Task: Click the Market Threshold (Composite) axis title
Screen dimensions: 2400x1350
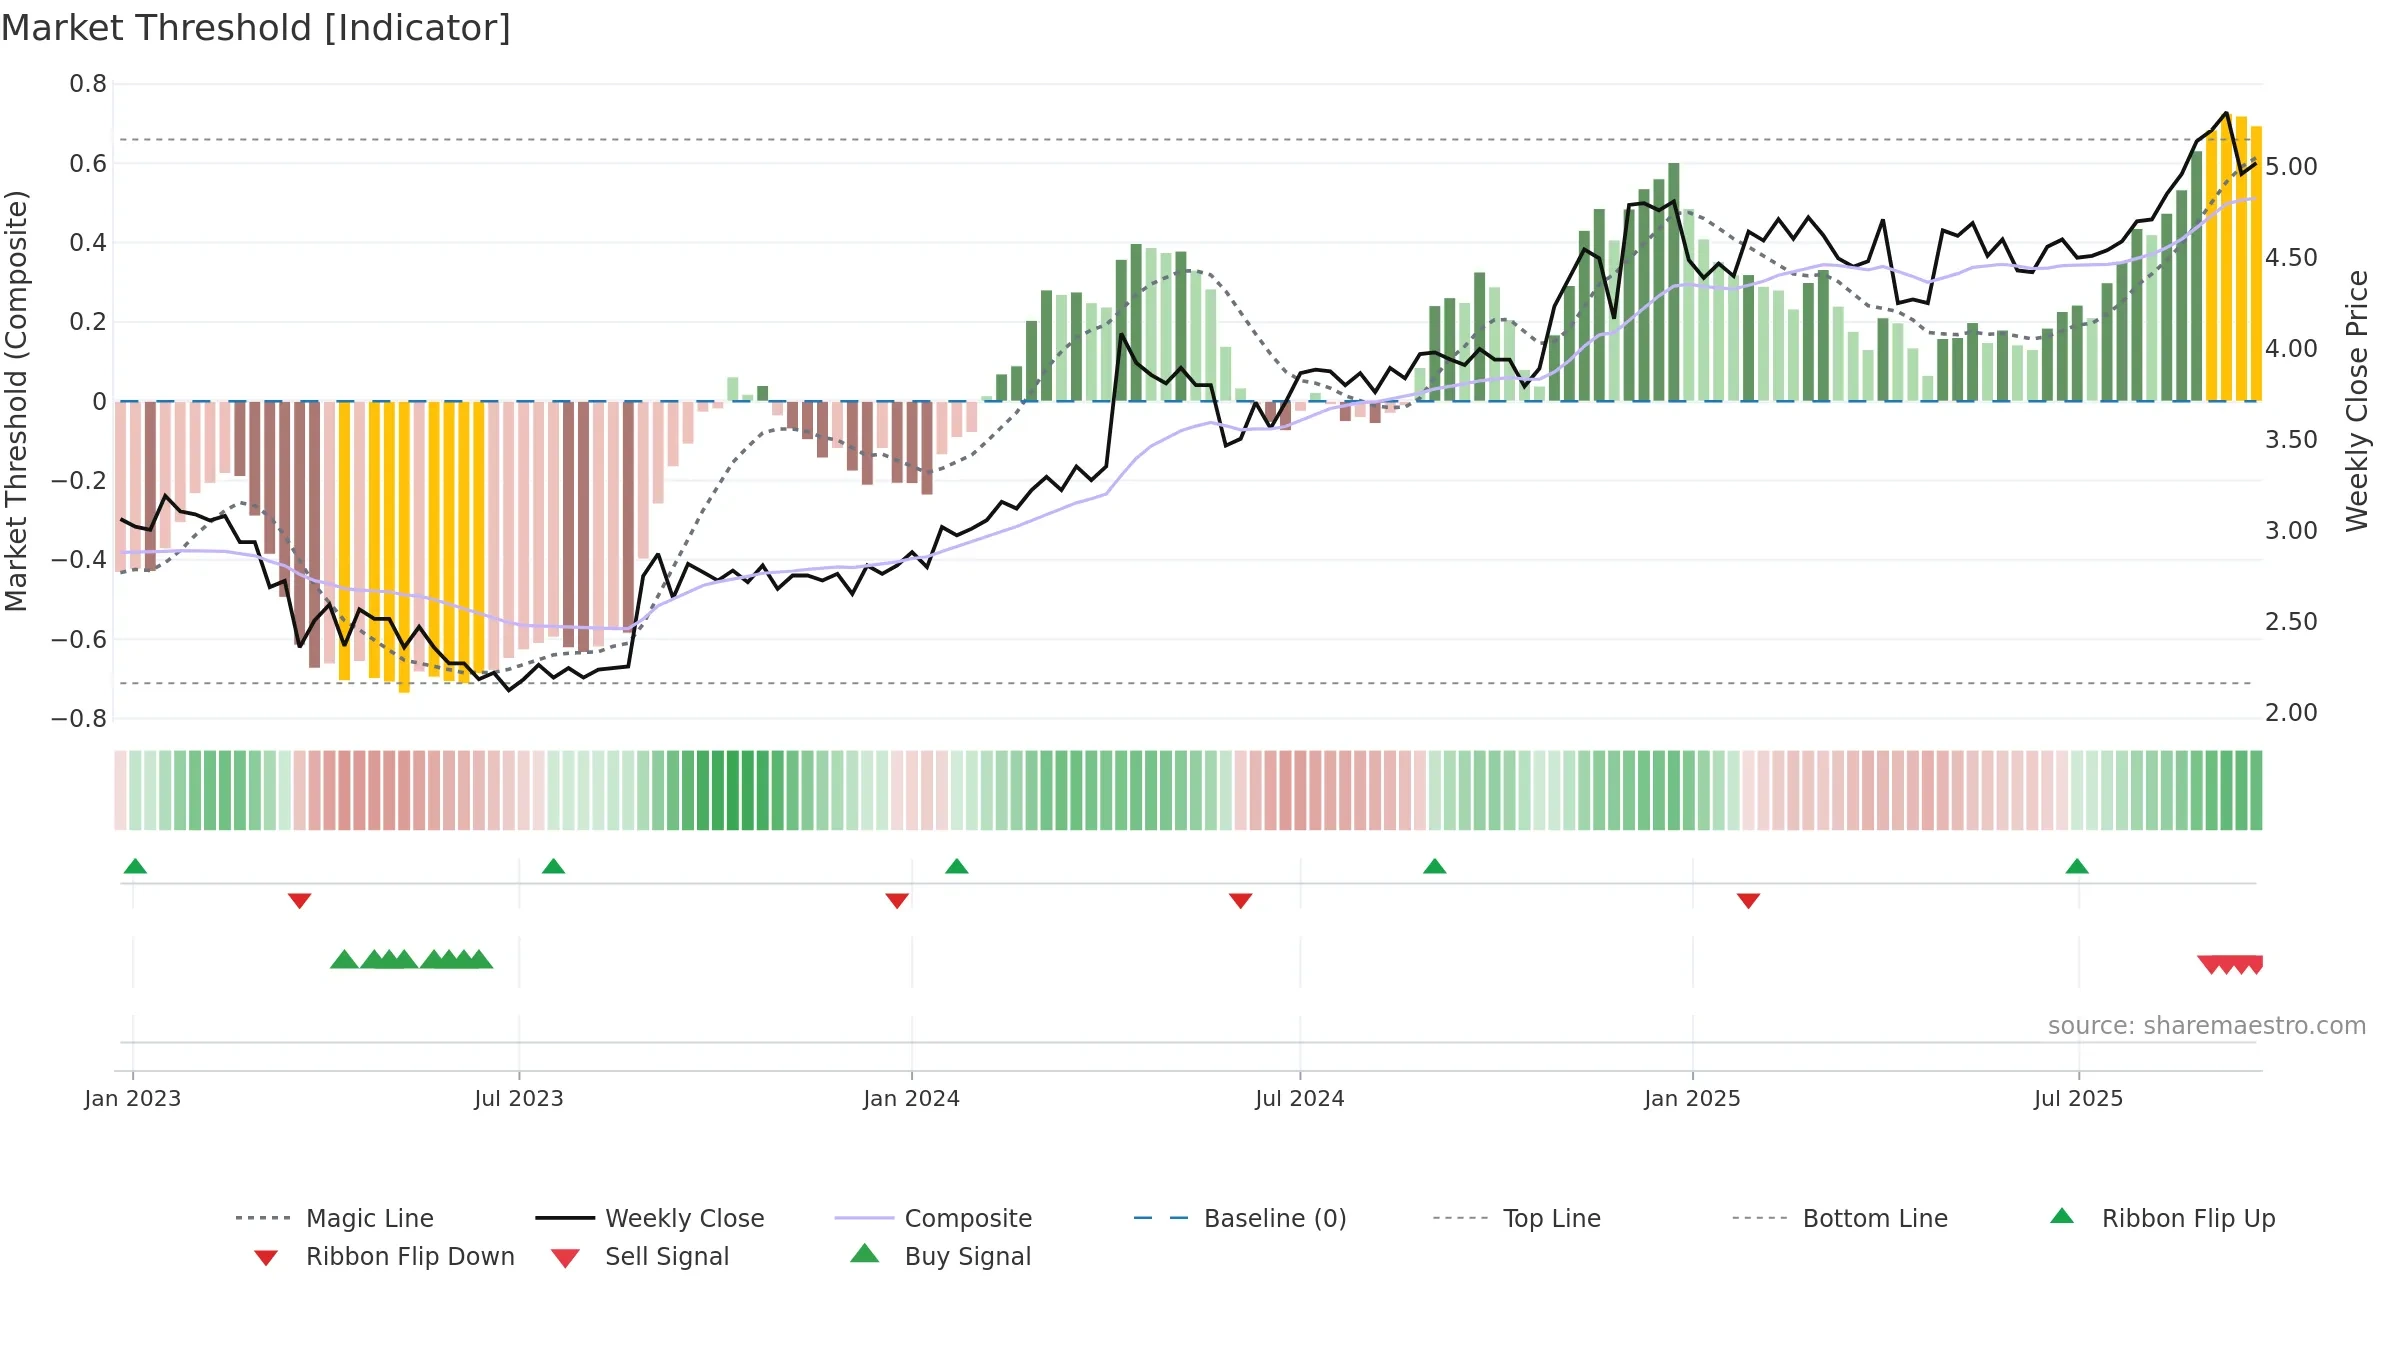Action: pos(16,401)
